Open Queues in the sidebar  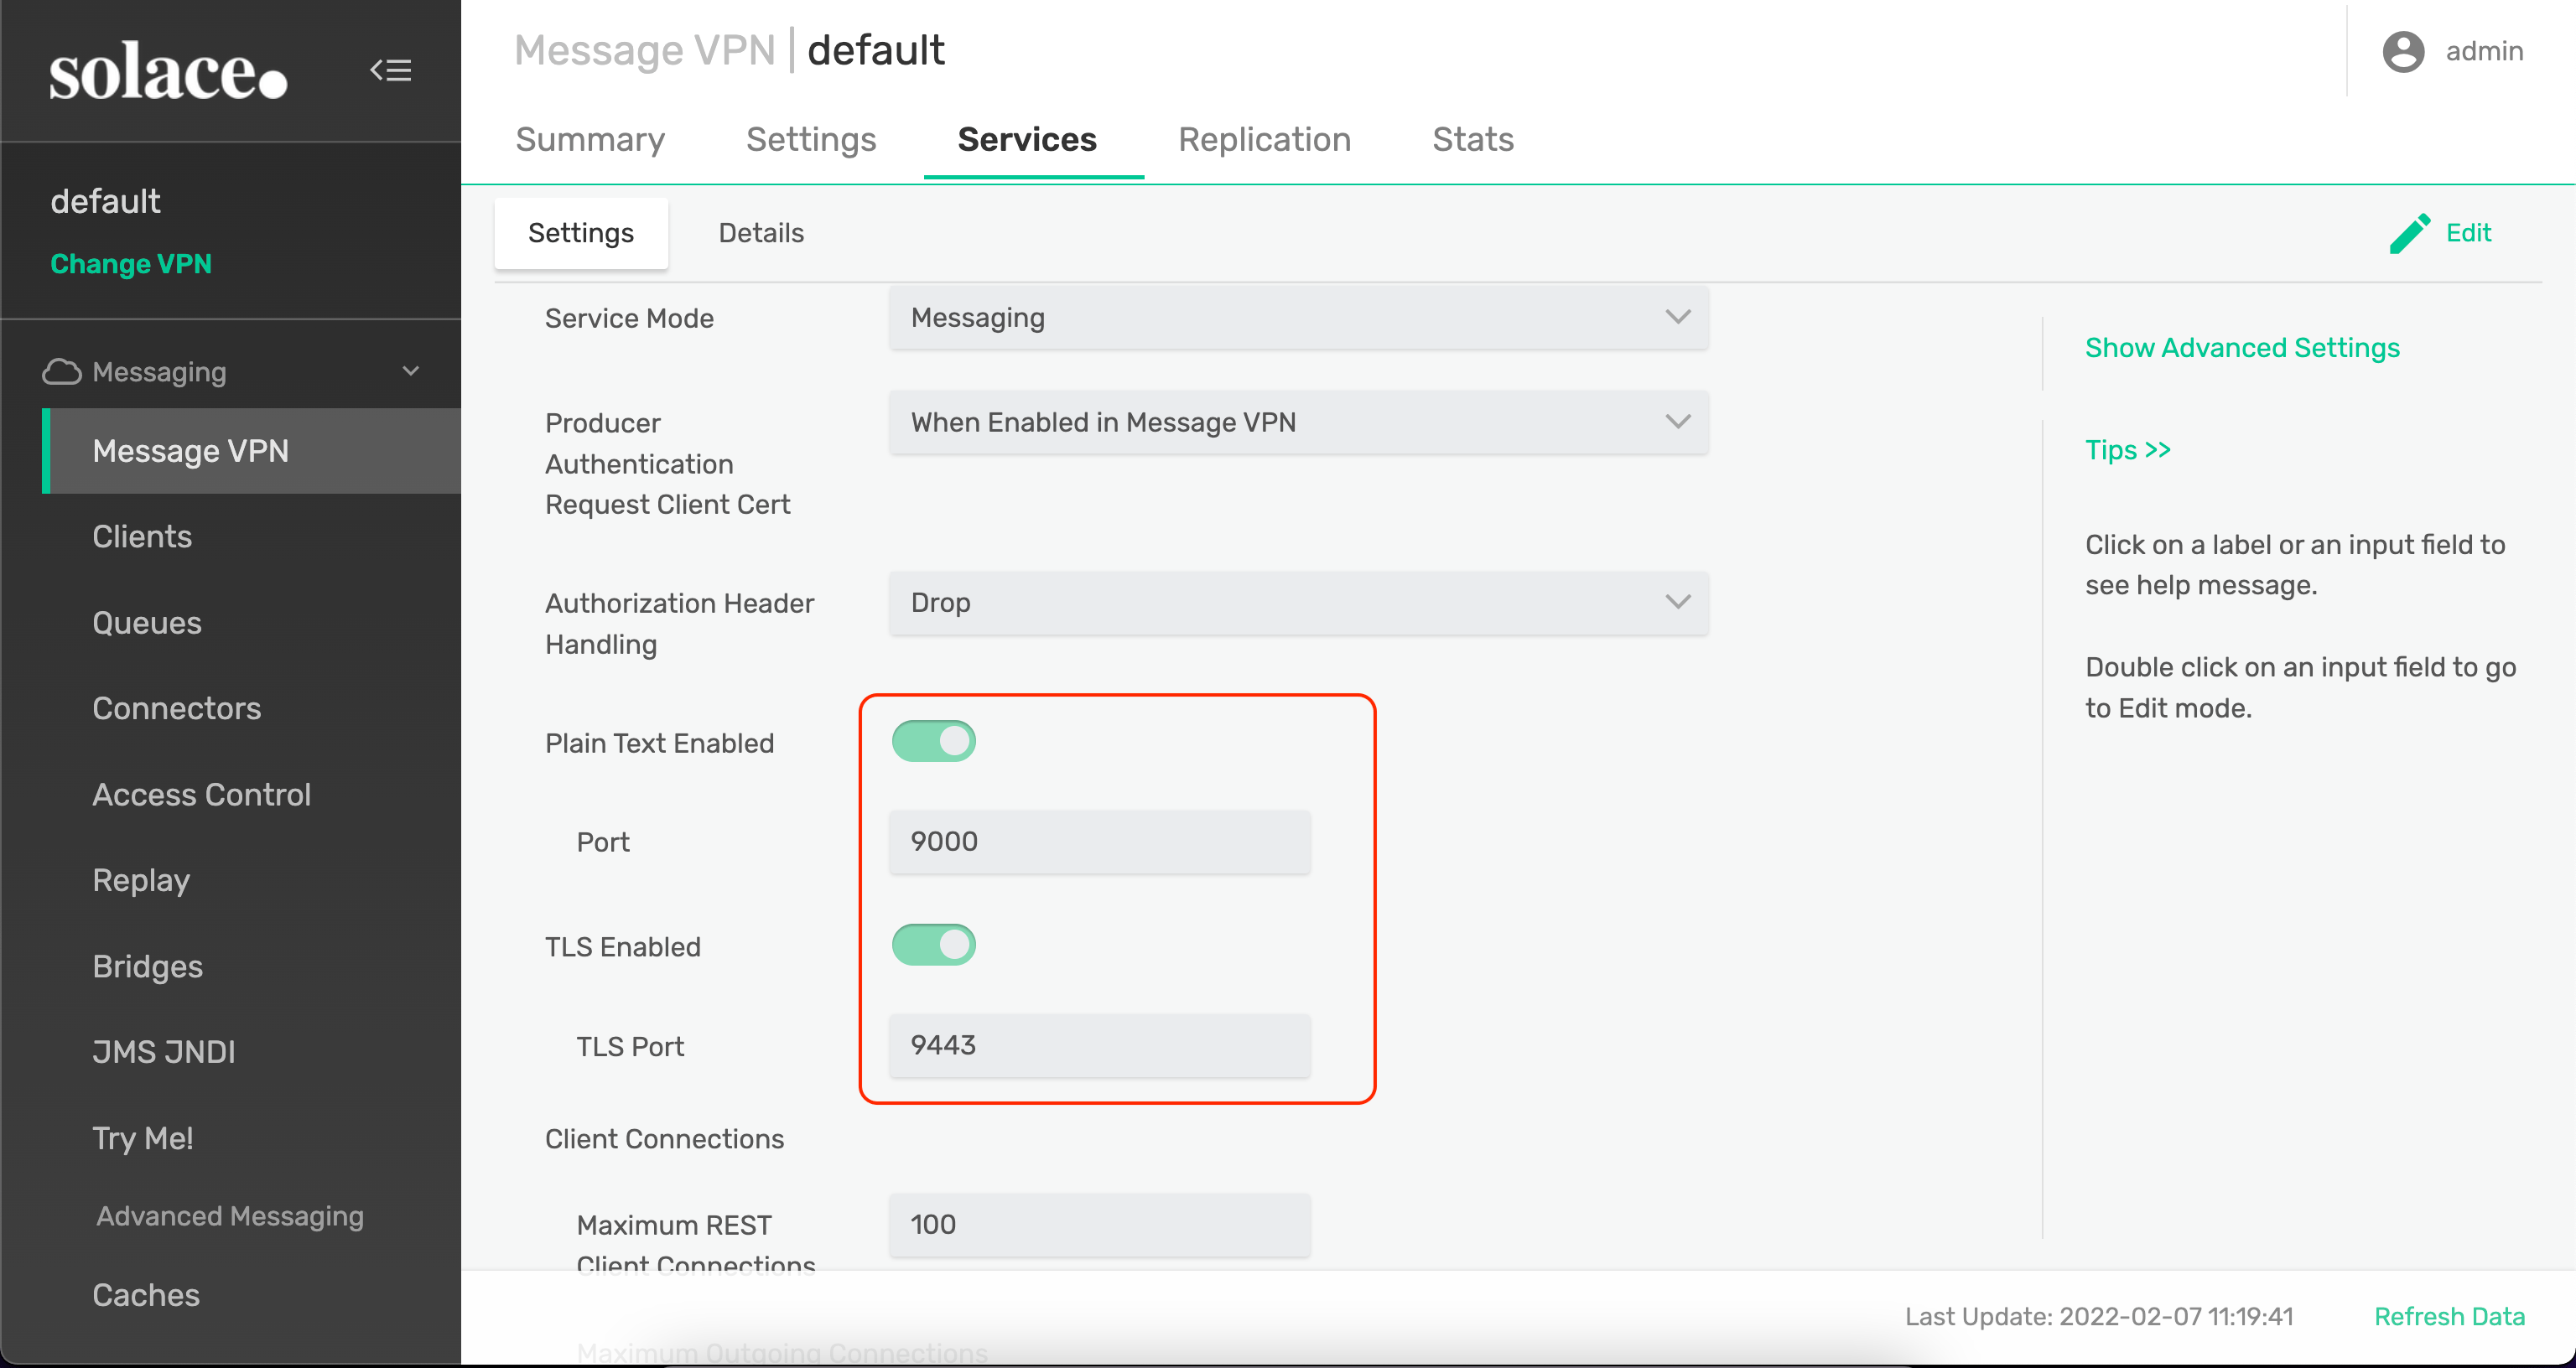tap(147, 623)
